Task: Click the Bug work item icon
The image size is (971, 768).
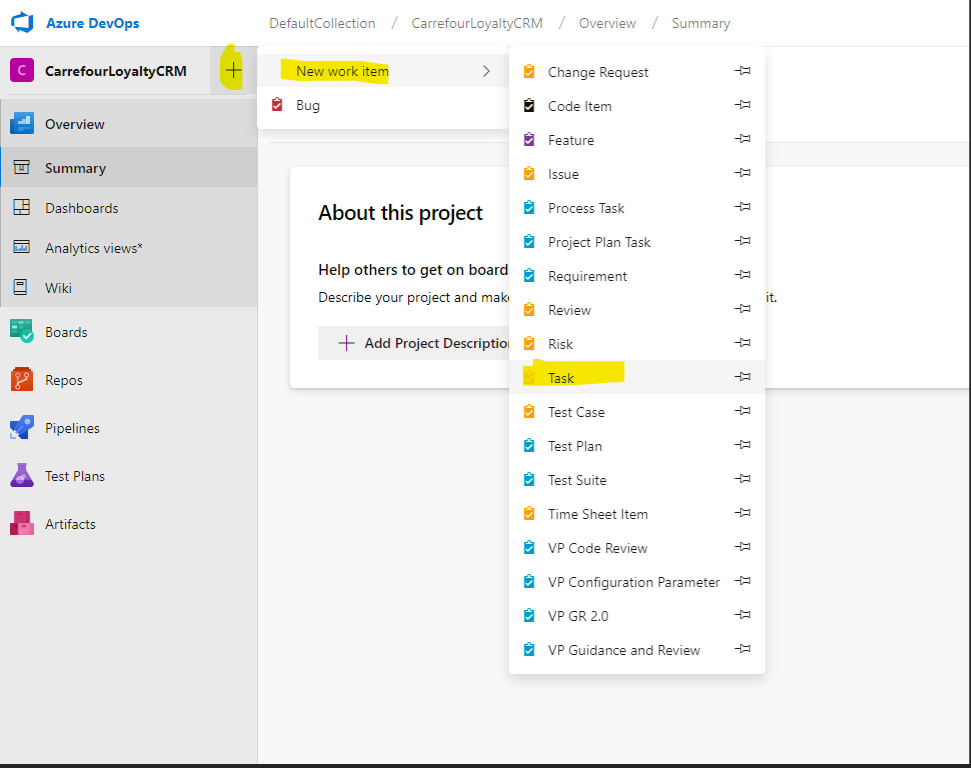Action: point(277,105)
